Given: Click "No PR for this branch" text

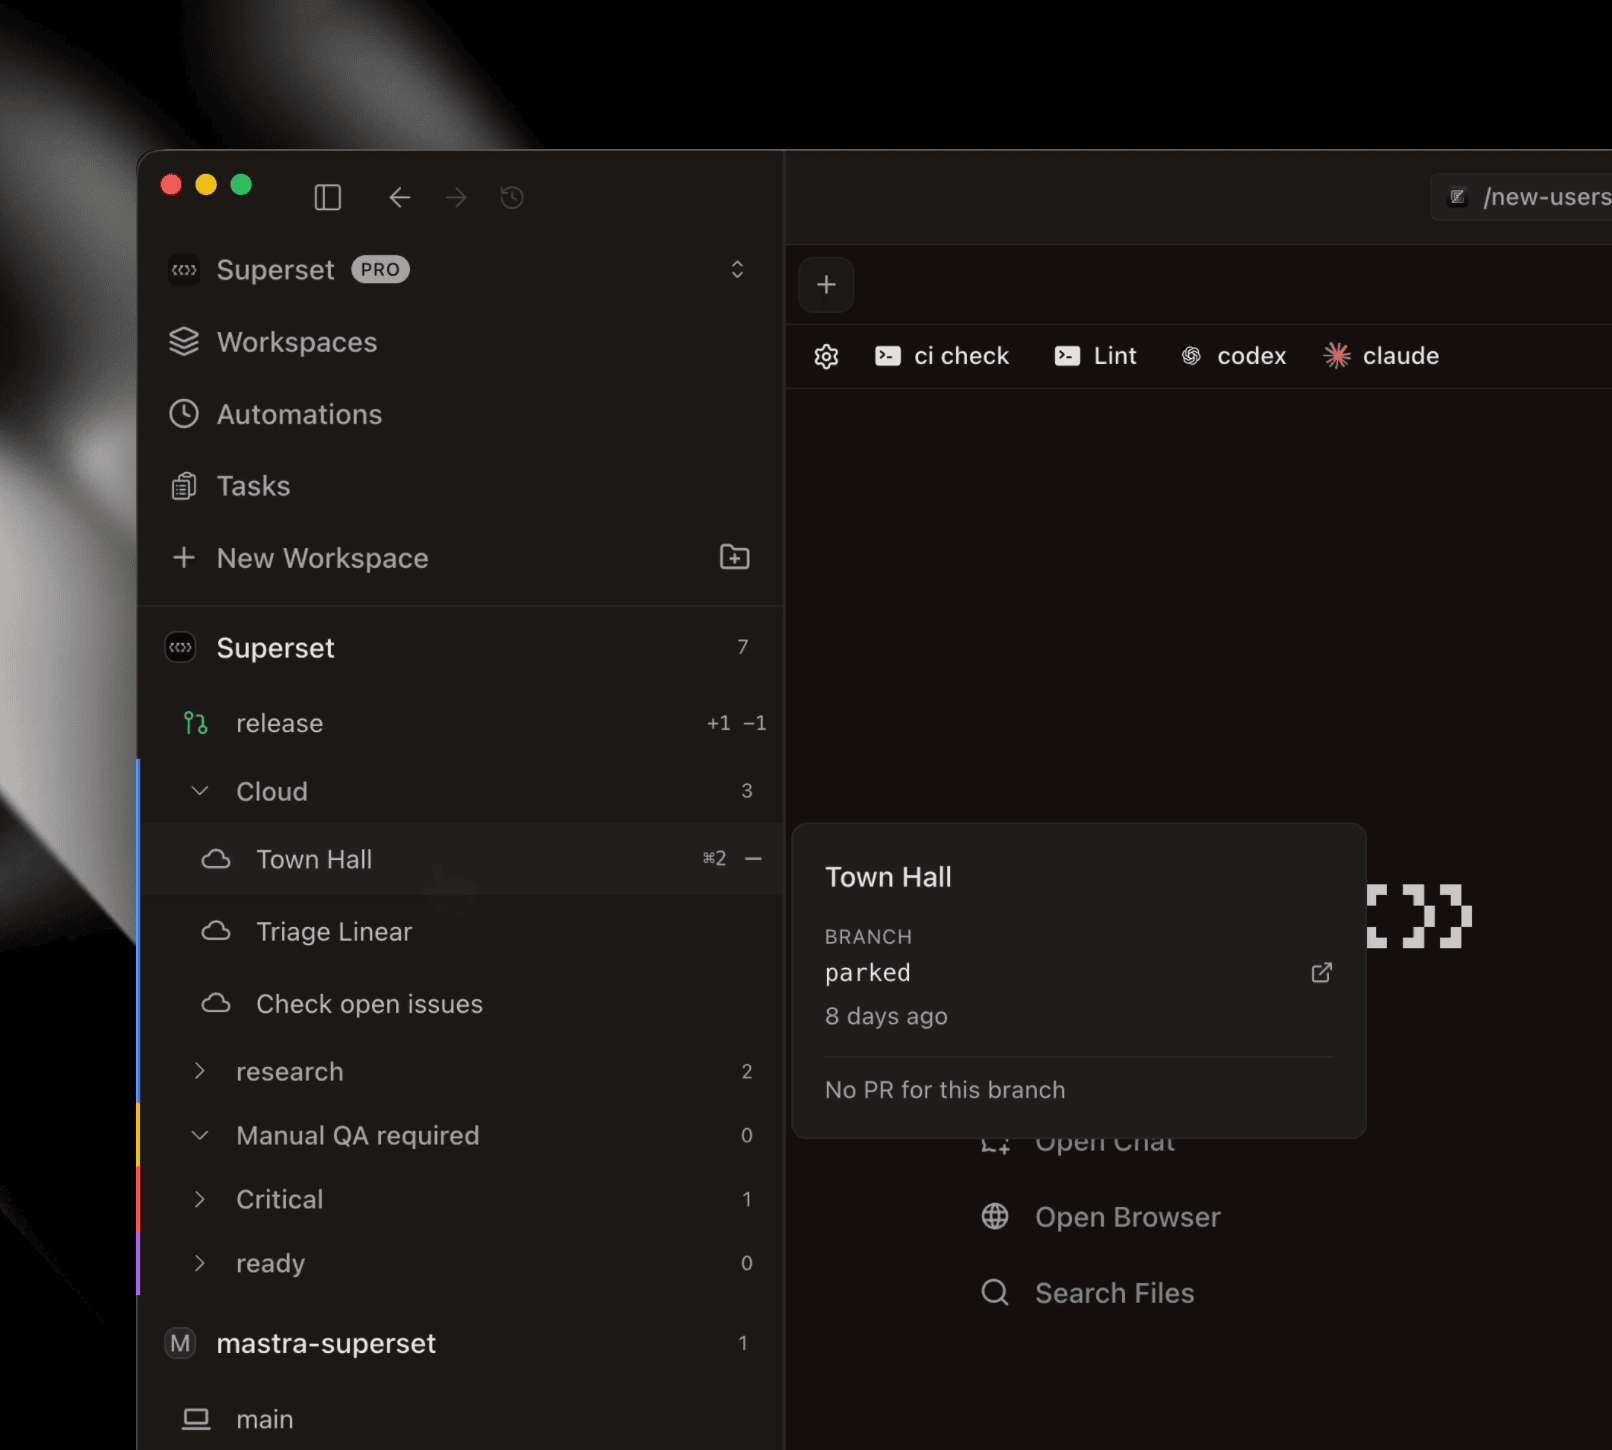Looking at the screenshot, I should click(x=945, y=1090).
